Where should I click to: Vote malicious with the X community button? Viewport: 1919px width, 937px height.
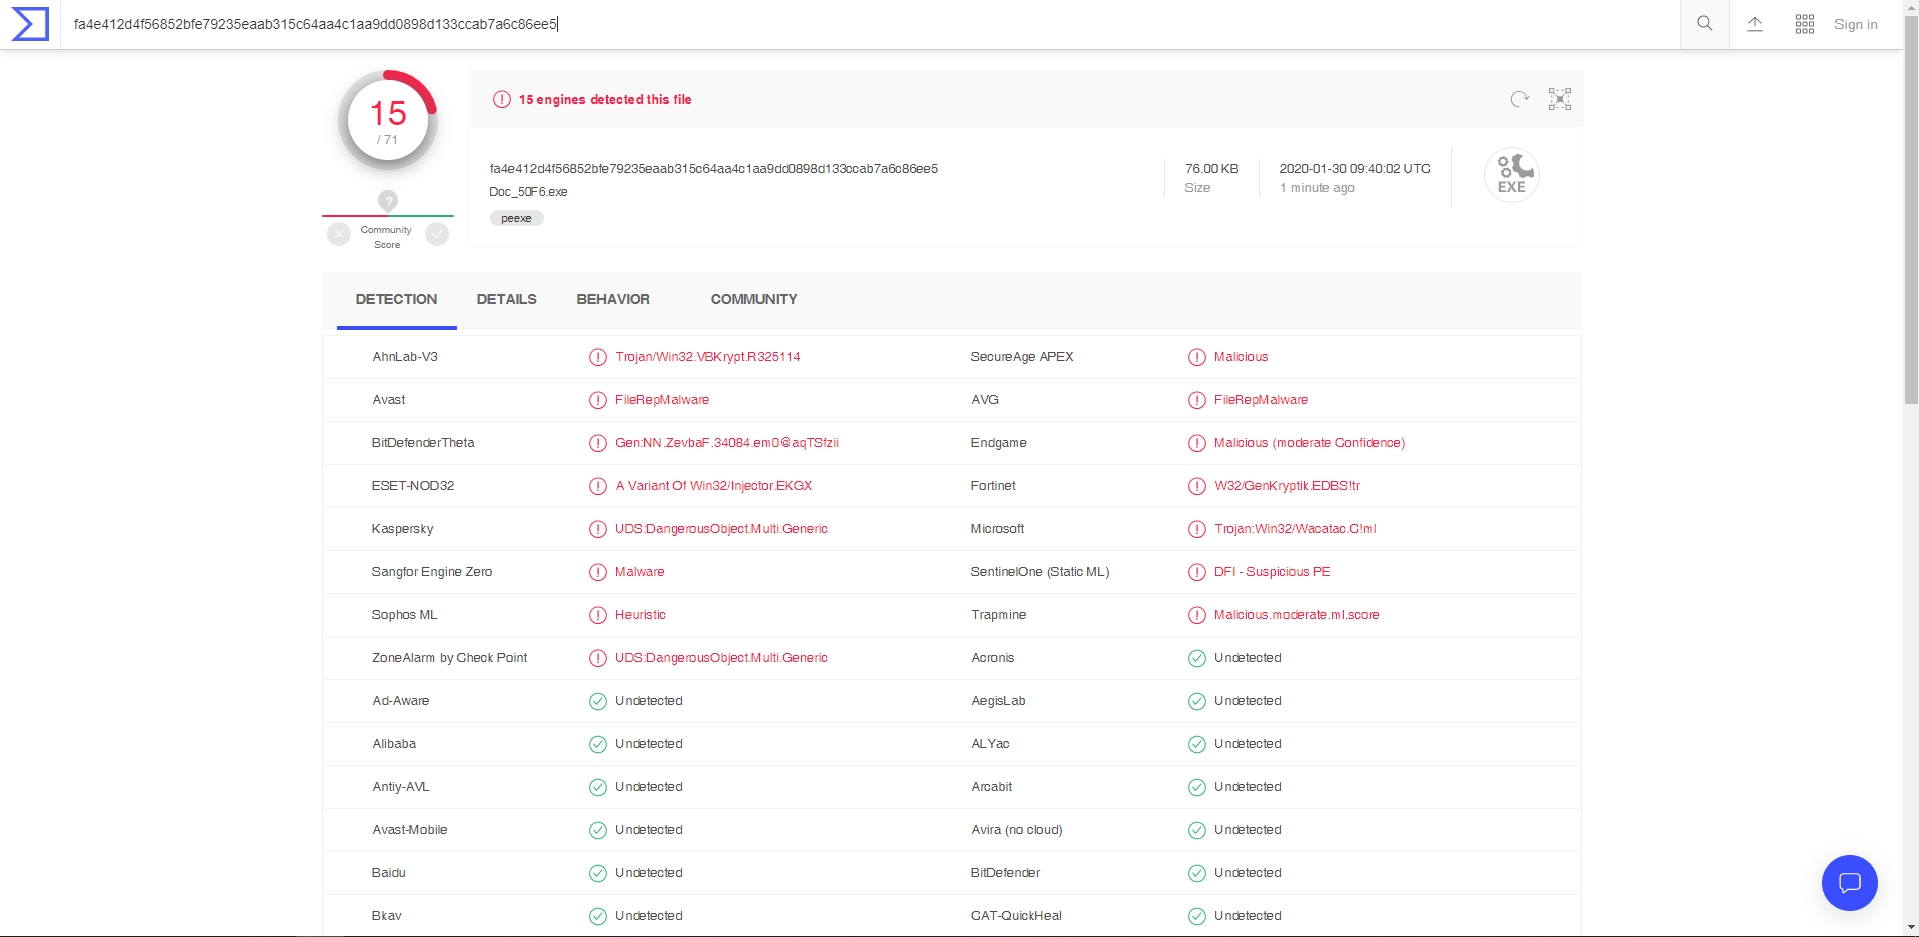339,234
